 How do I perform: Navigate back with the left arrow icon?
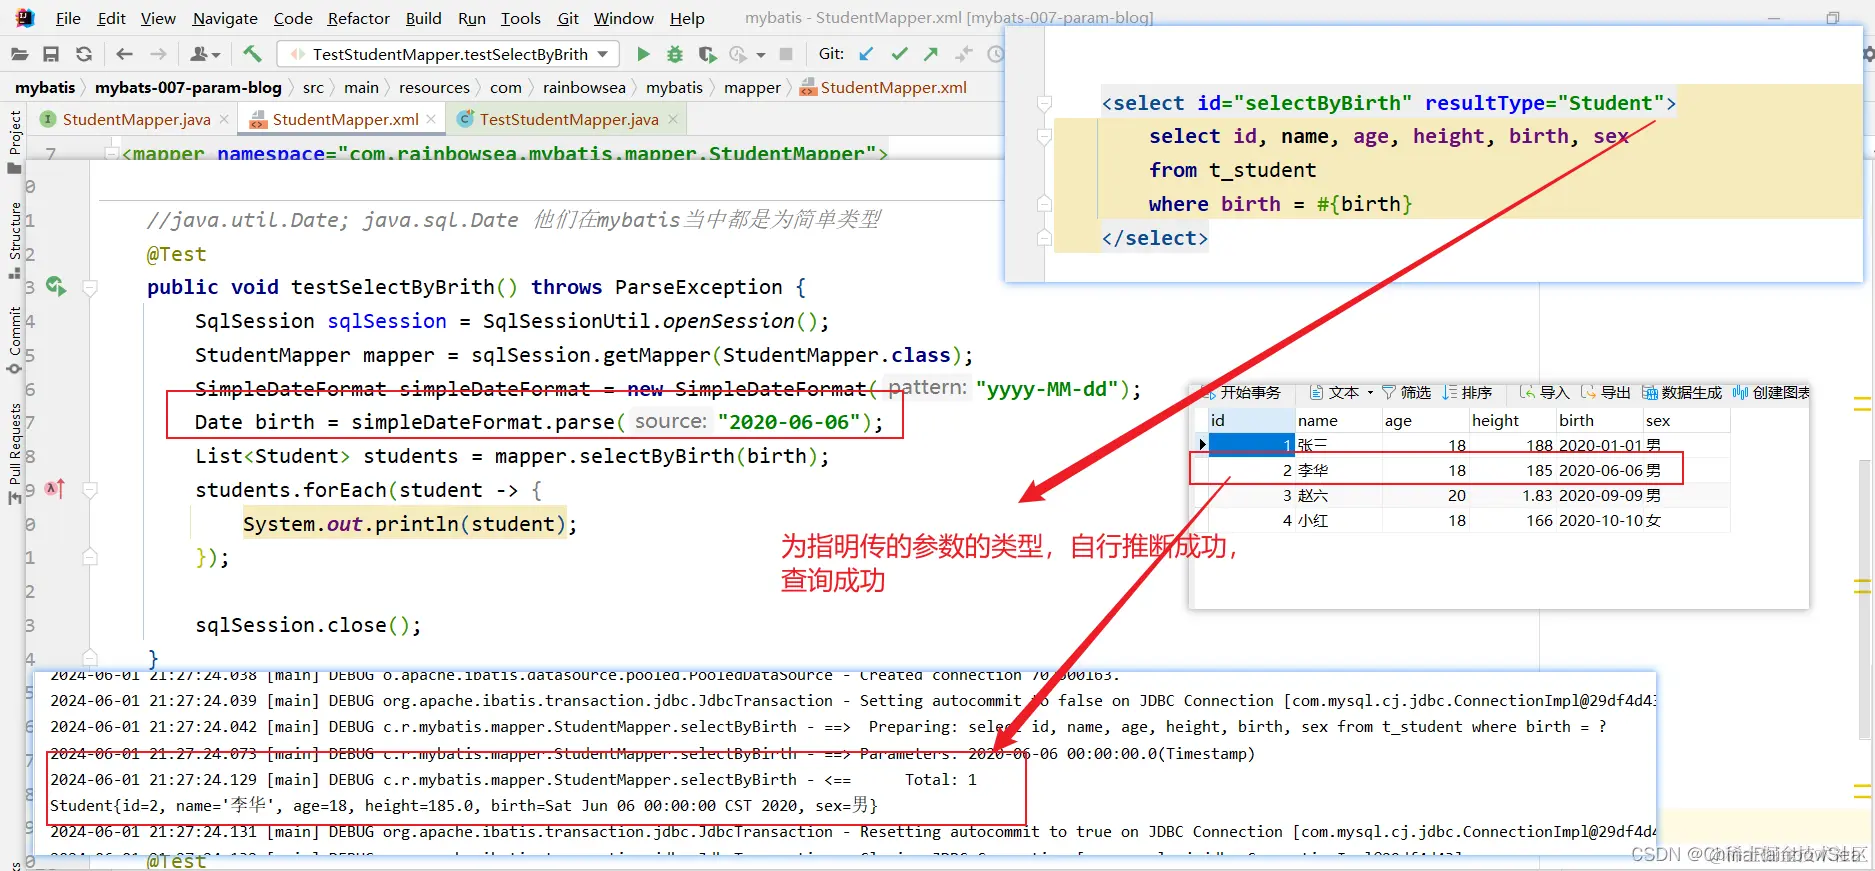click(124, 54)
